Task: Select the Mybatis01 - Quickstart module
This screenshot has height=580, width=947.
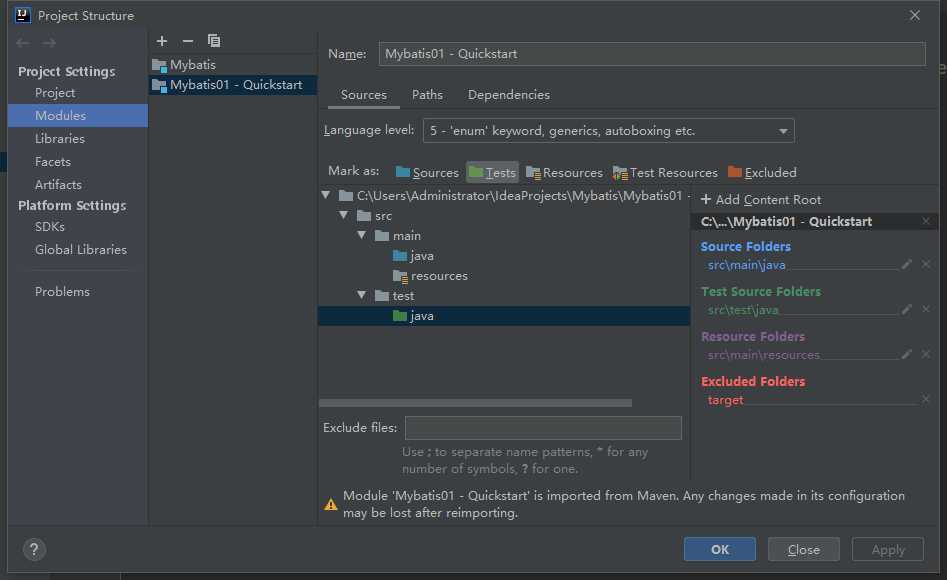Action: click(x=233, y=85)
